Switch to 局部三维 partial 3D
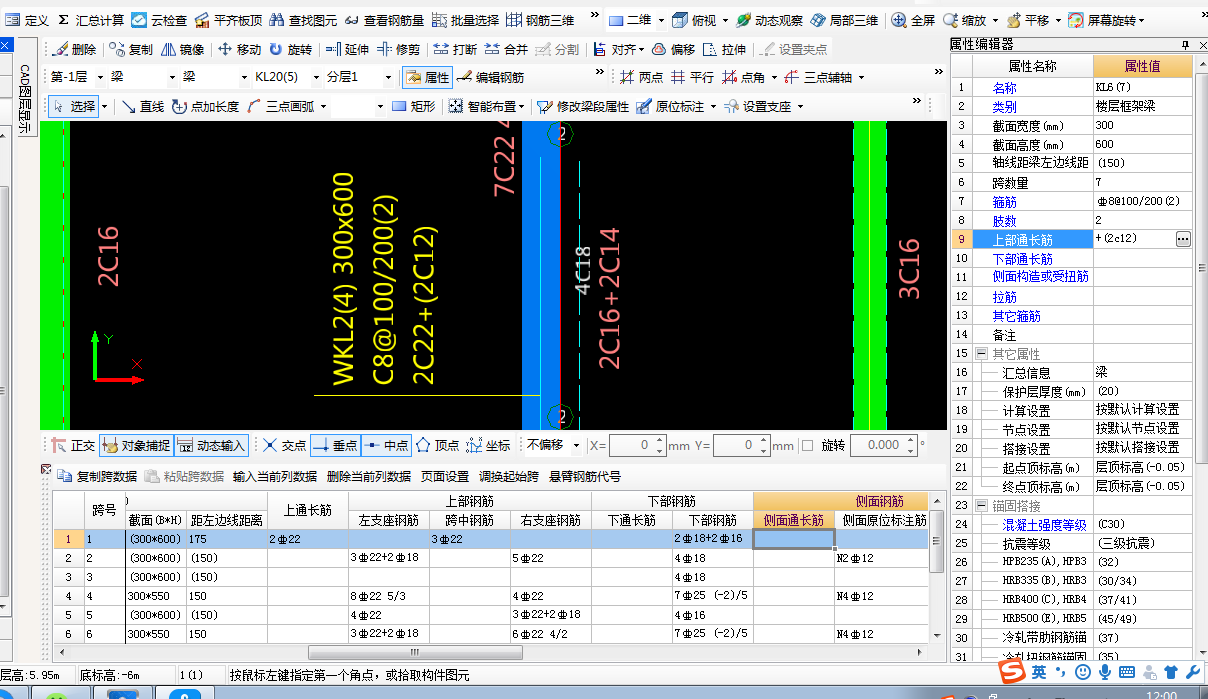 tap(845, 20)
